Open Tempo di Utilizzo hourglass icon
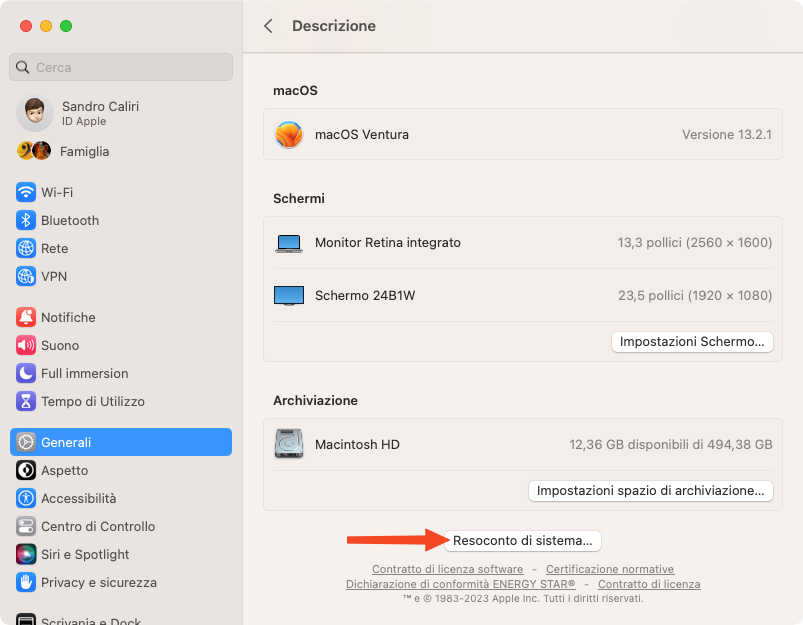Image resolution: width=803 pixels, height=625 pixels. coord(26,402)
